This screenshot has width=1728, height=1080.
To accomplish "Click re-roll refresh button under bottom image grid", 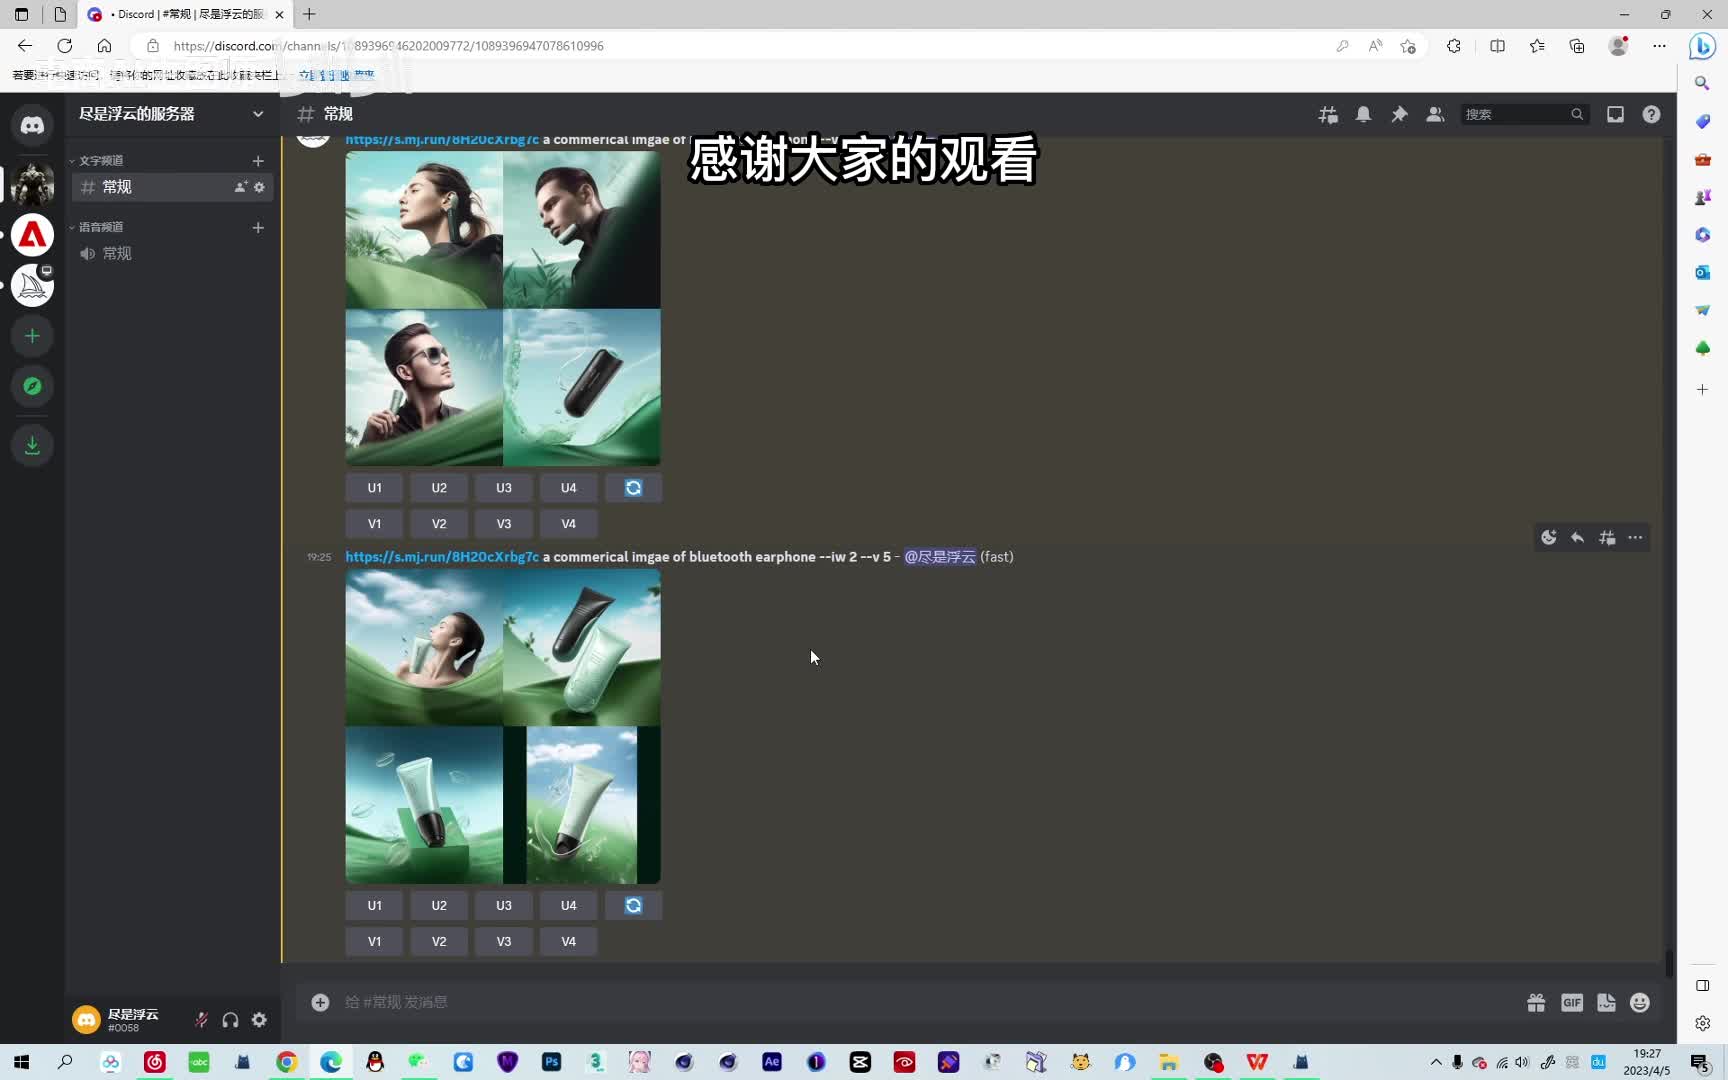I will [633, 906].
